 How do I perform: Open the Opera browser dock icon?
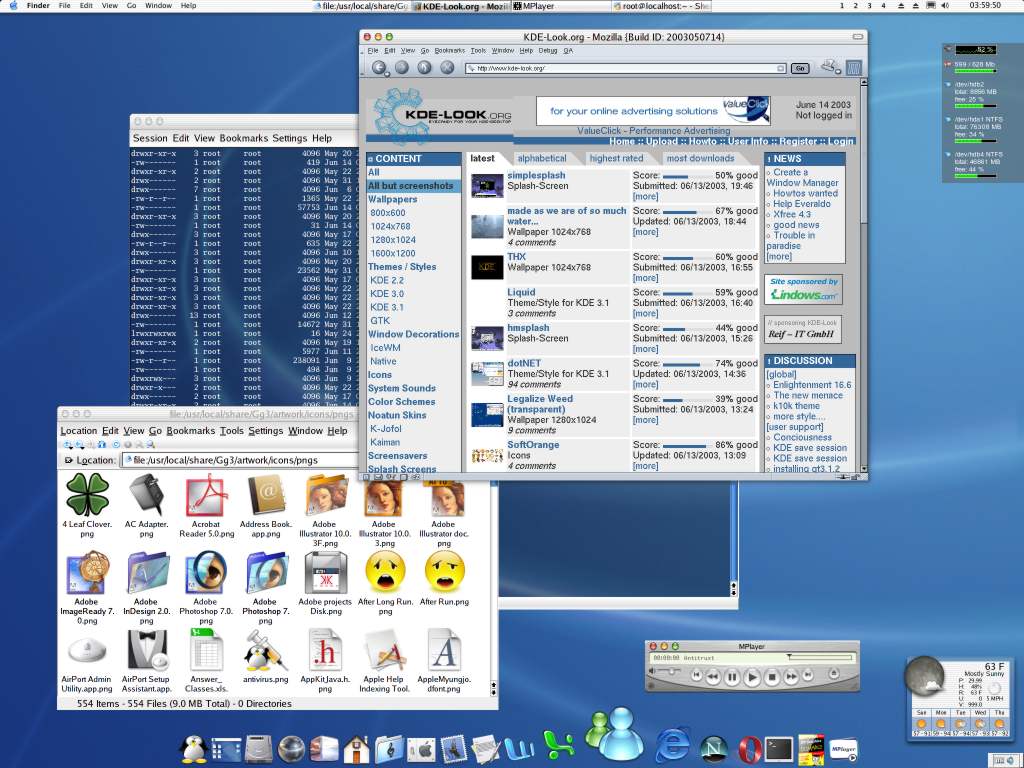click(750, 750)
